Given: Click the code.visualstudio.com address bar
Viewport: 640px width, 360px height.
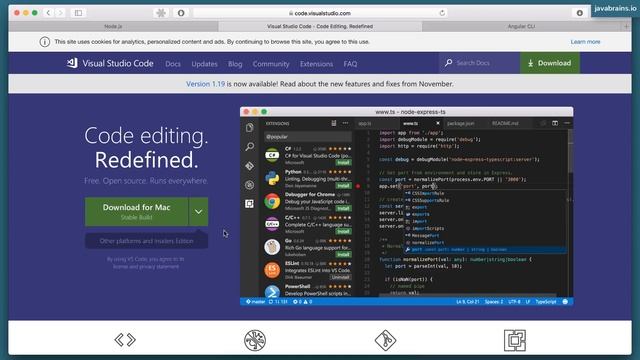Looking at the screenshot, I should pyautogui.click(x=320, y=13).
